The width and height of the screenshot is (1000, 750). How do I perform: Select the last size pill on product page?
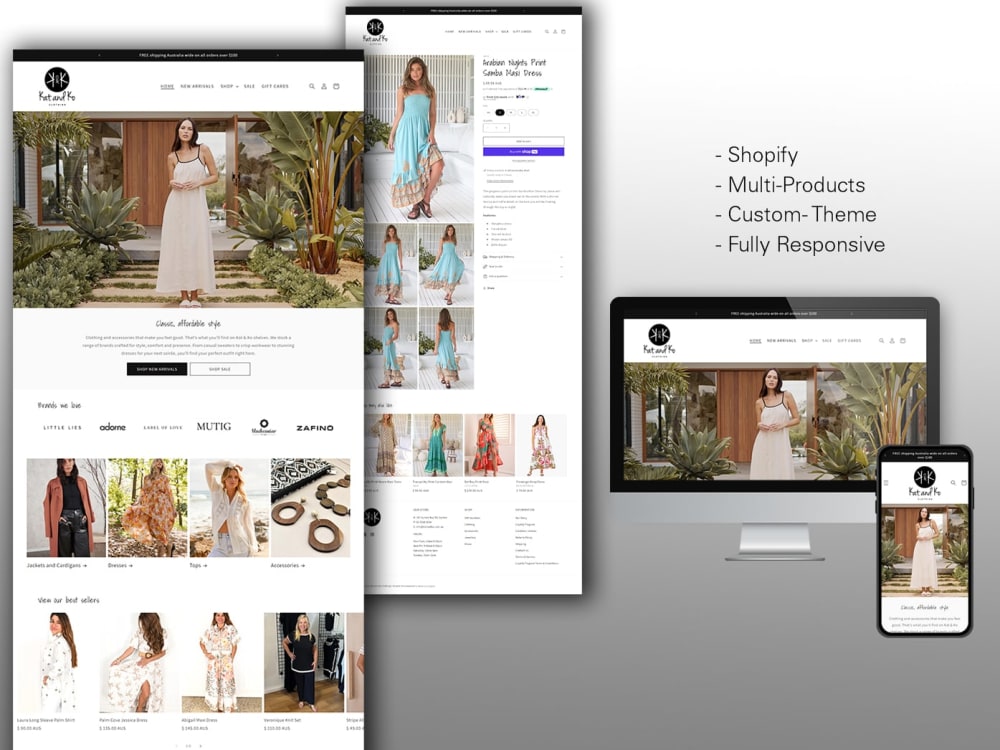533,112
